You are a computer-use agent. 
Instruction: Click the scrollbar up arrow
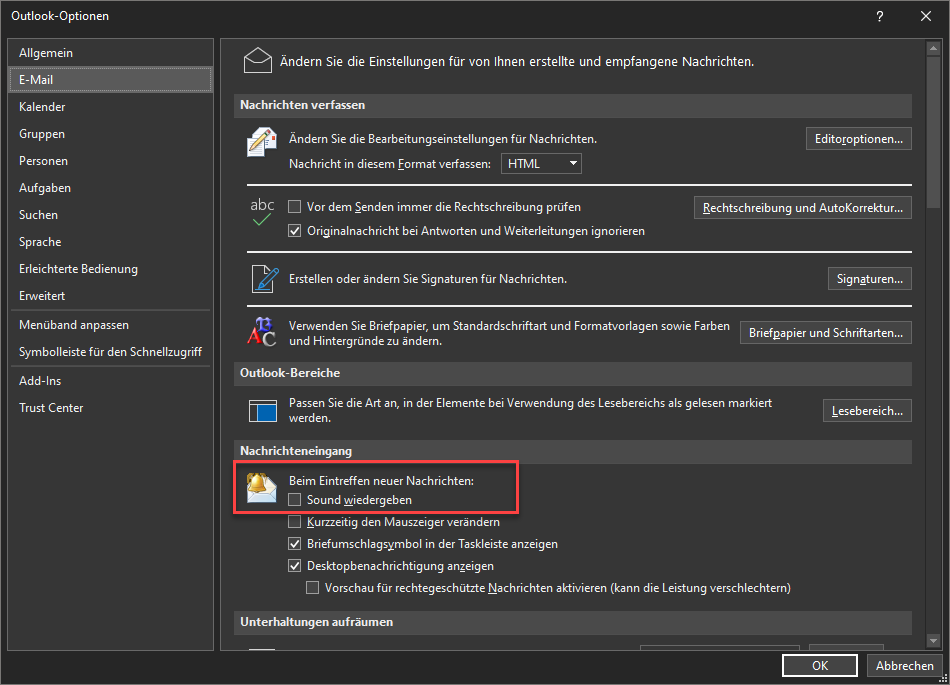pos(933,48)
